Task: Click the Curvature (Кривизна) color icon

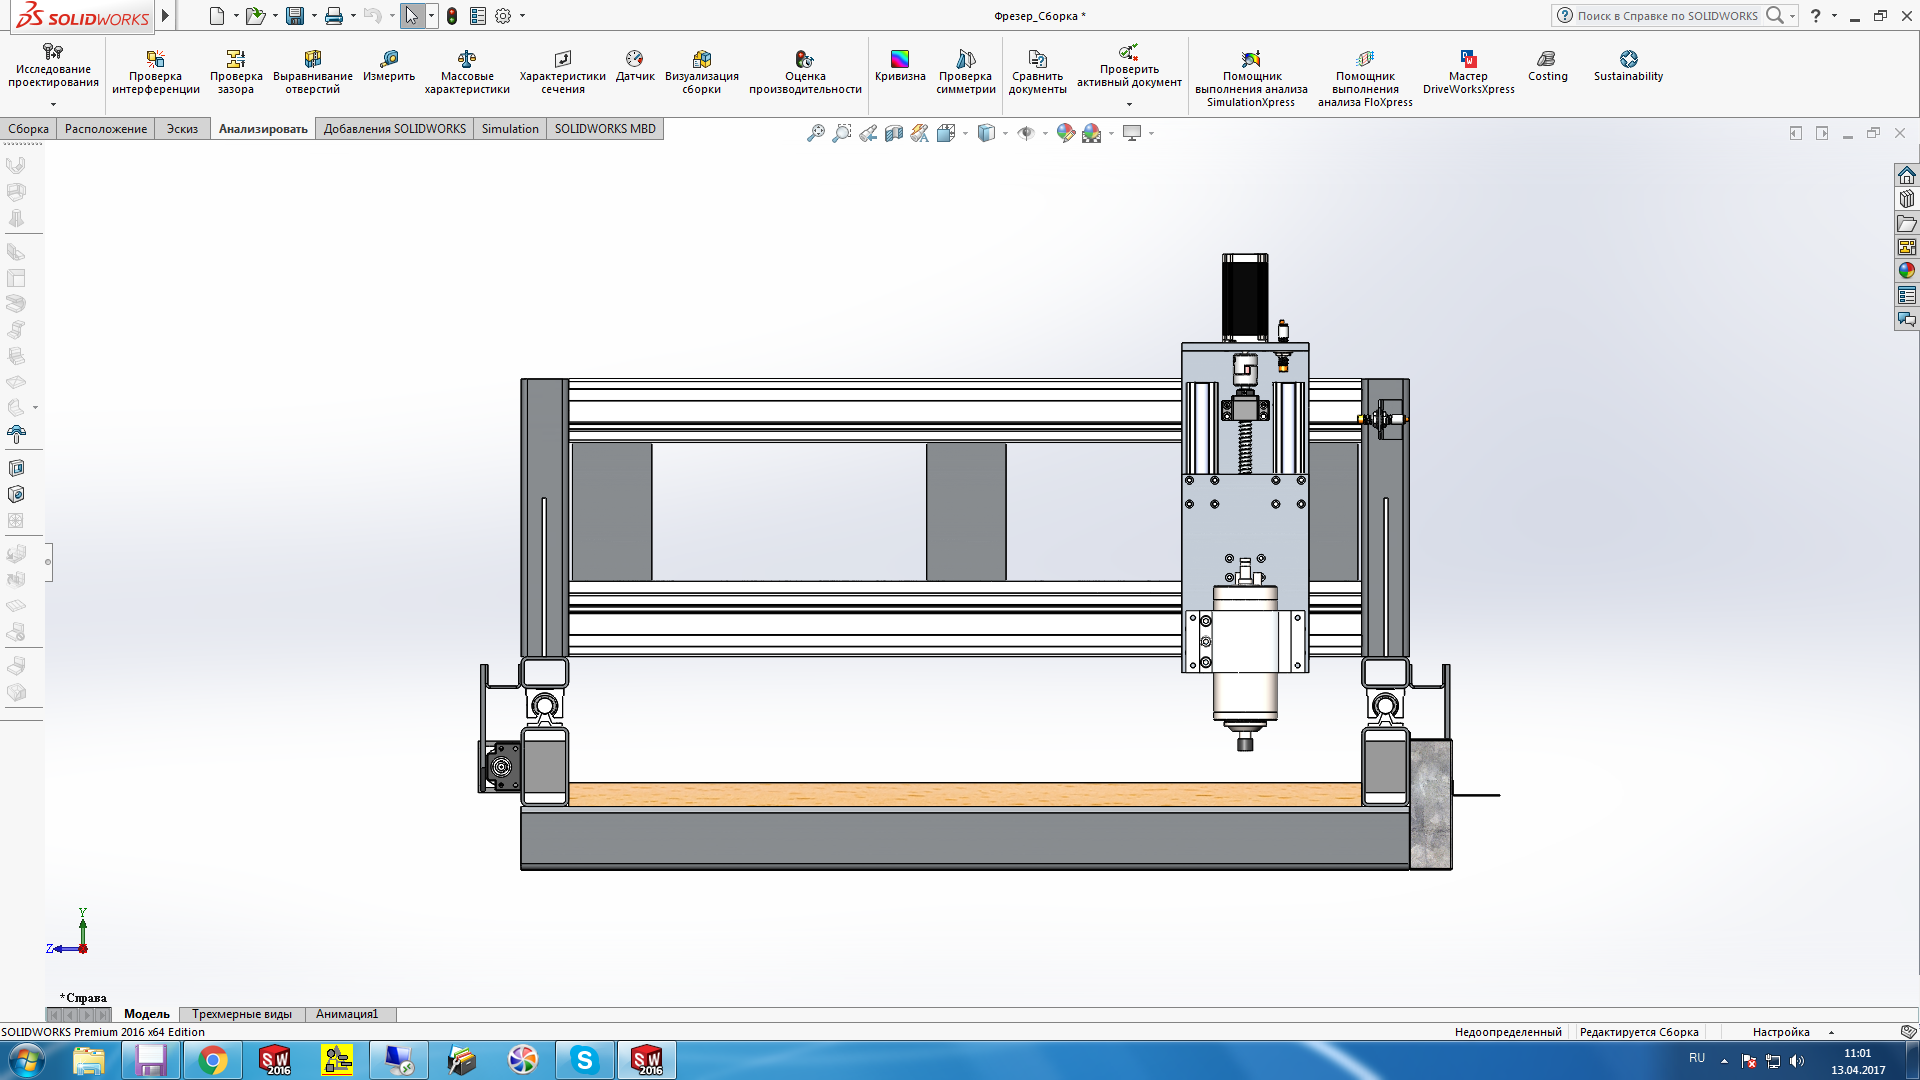Action: click(x=900, y=59)
